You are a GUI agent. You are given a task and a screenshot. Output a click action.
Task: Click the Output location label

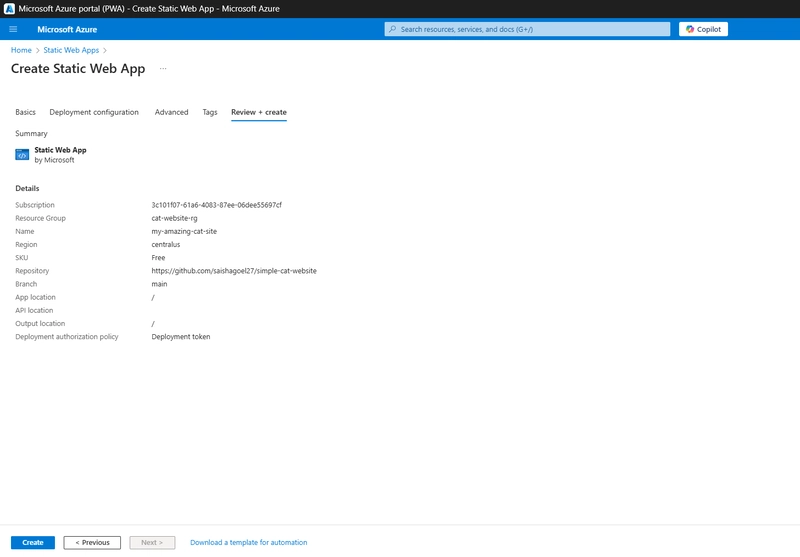coord(40,323)
